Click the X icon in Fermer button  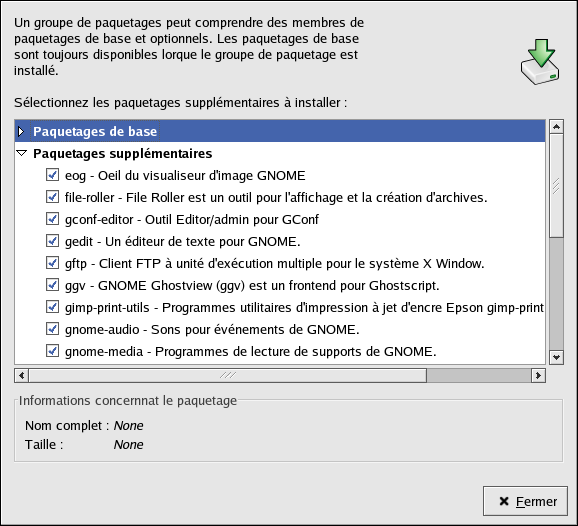tap(504, 501)
